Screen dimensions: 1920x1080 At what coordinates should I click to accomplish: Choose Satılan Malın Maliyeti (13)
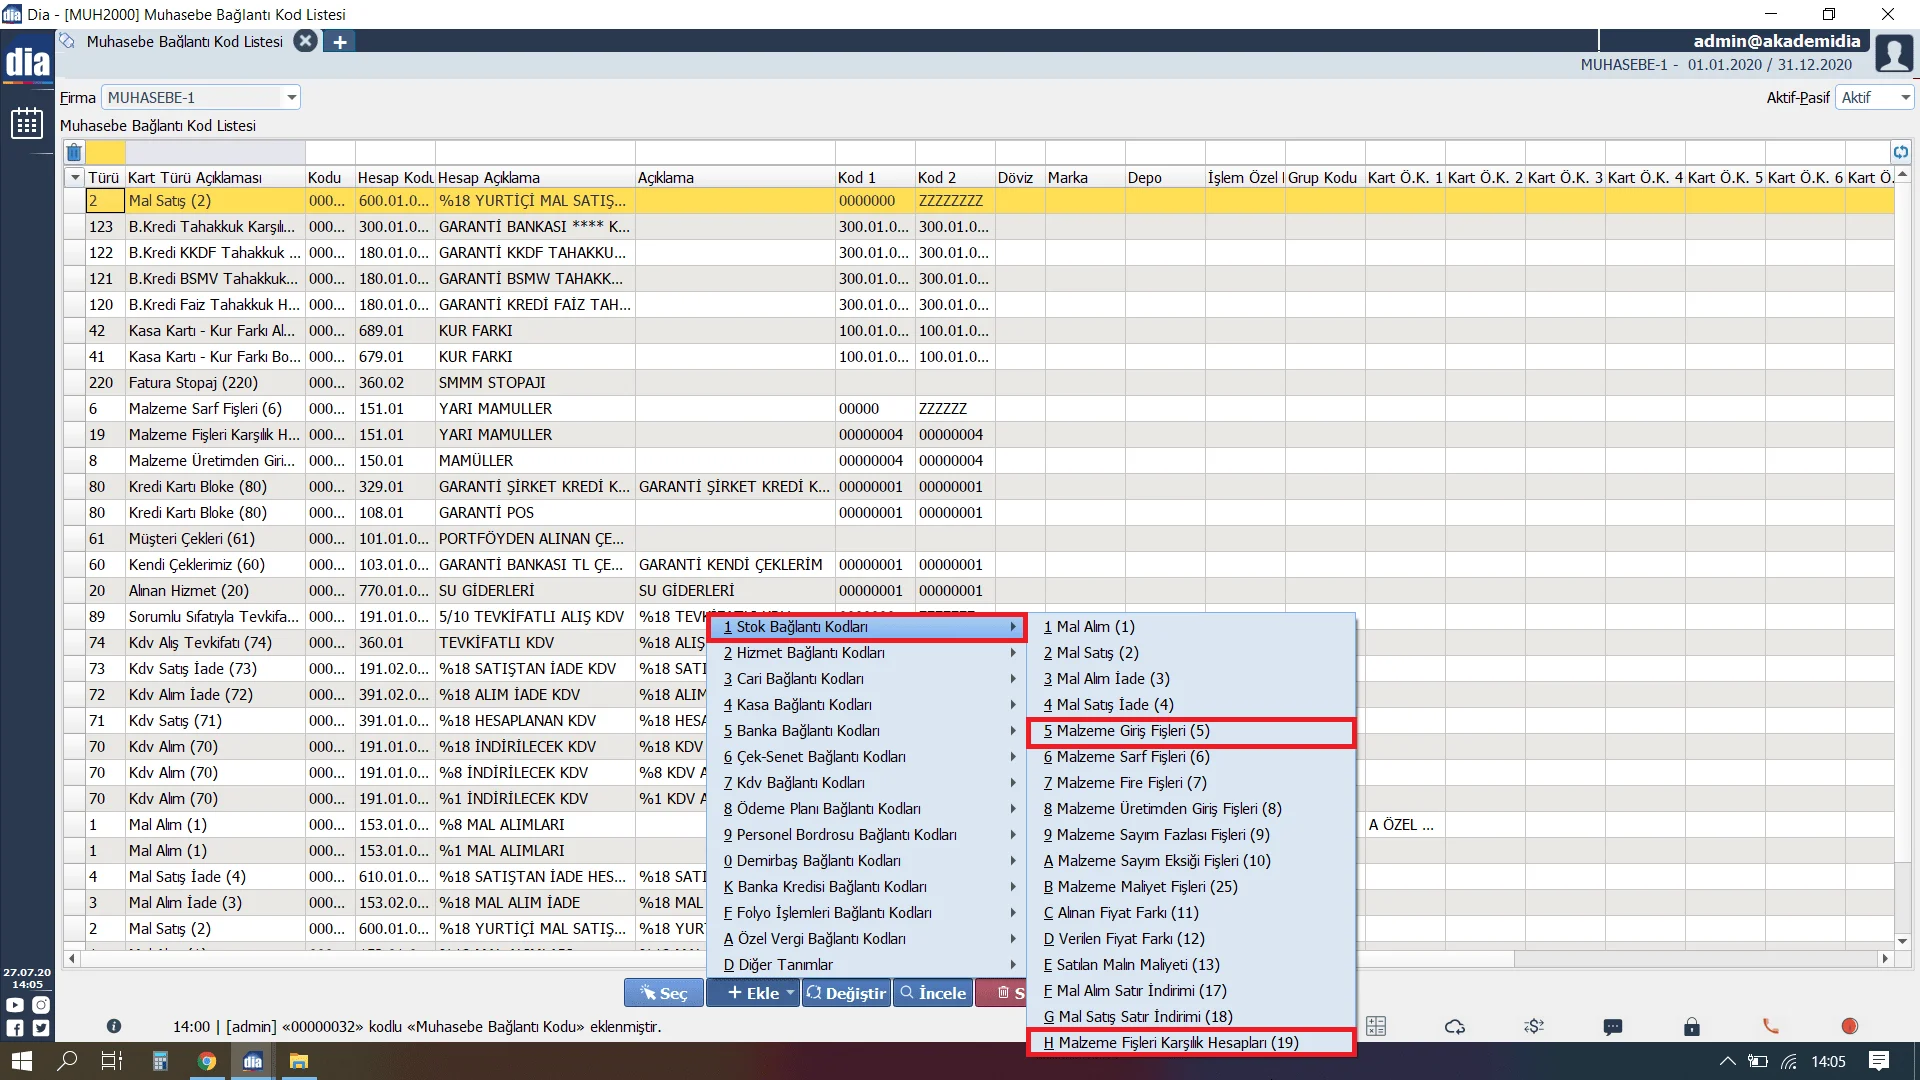click(1191, 965)
